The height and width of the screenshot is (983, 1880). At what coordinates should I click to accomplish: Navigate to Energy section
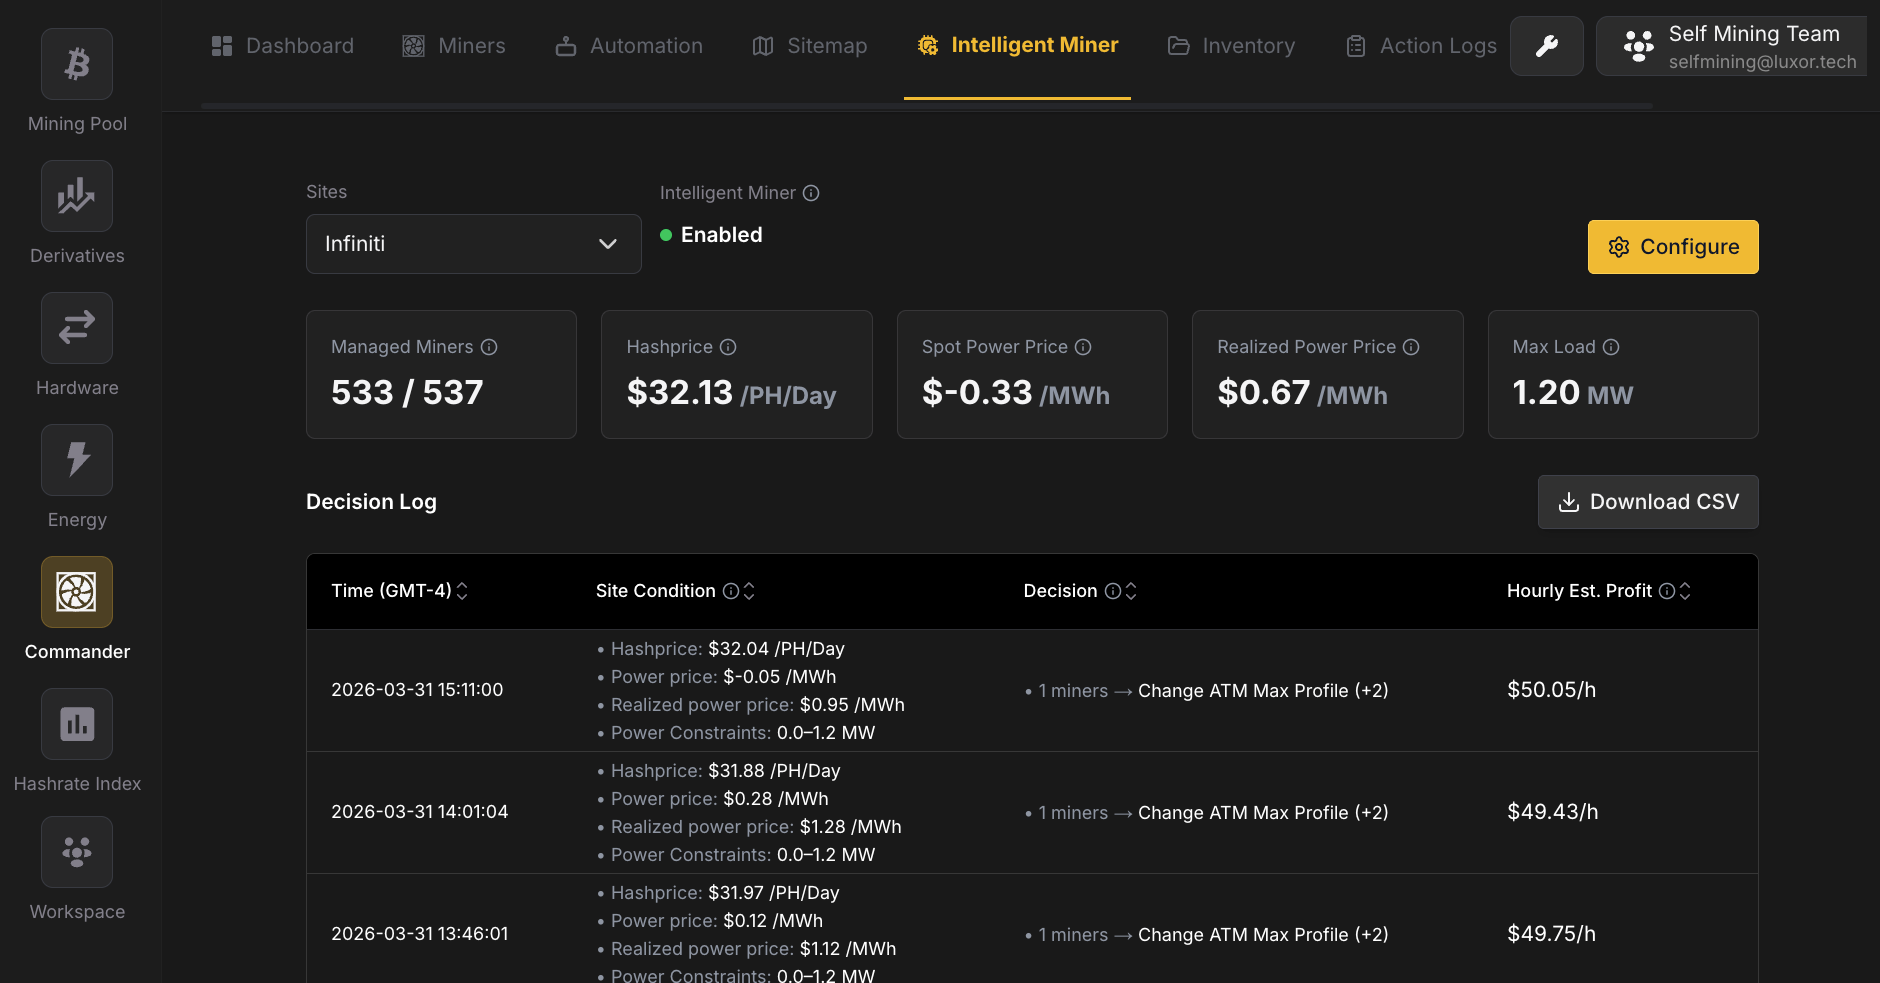coord(76,476)
